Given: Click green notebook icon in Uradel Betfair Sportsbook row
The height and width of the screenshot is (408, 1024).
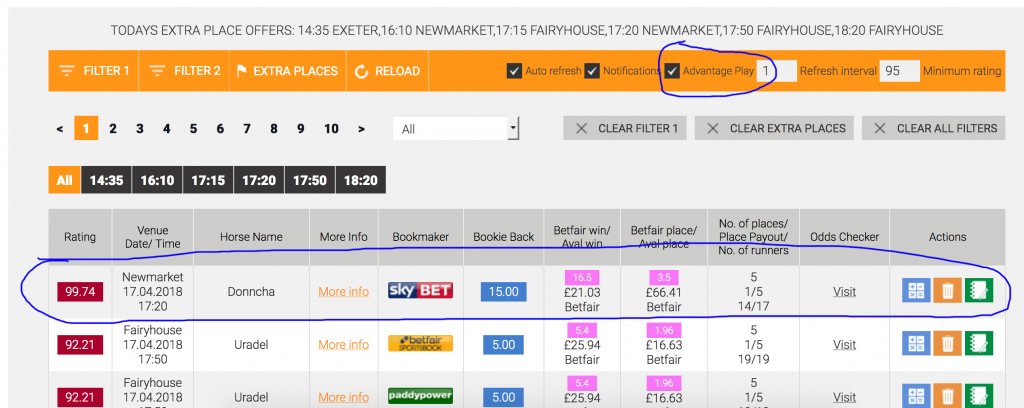Looking at the screenshot, I should click(x=978, y=345).
